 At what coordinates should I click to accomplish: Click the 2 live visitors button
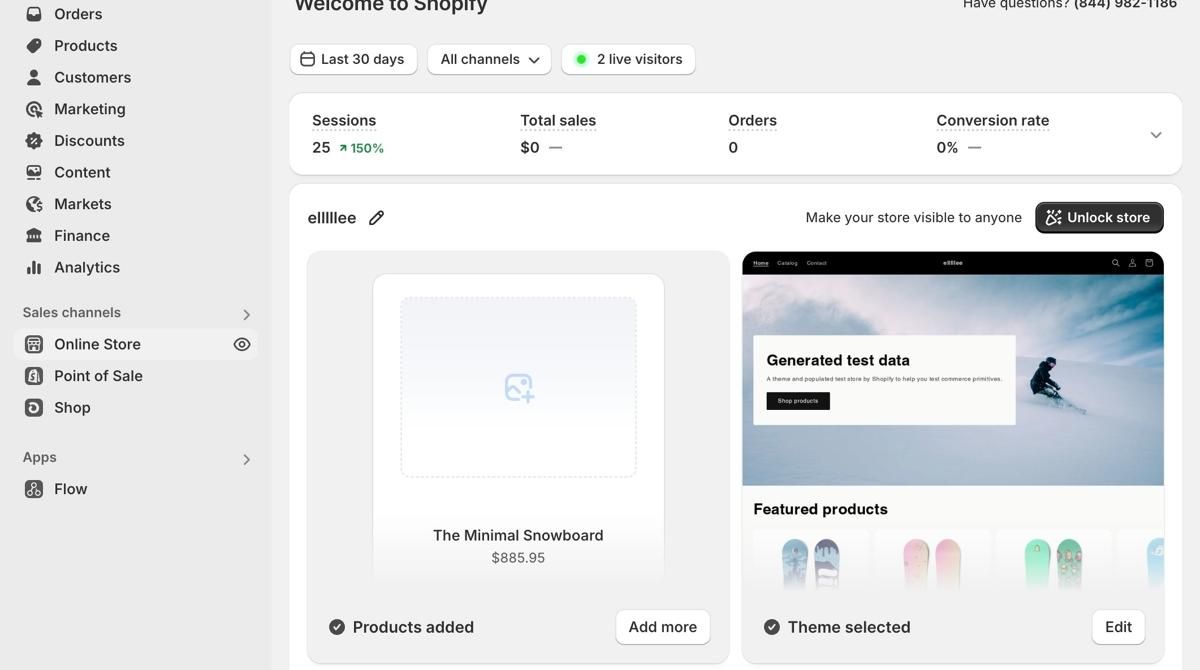coord(628,59)
